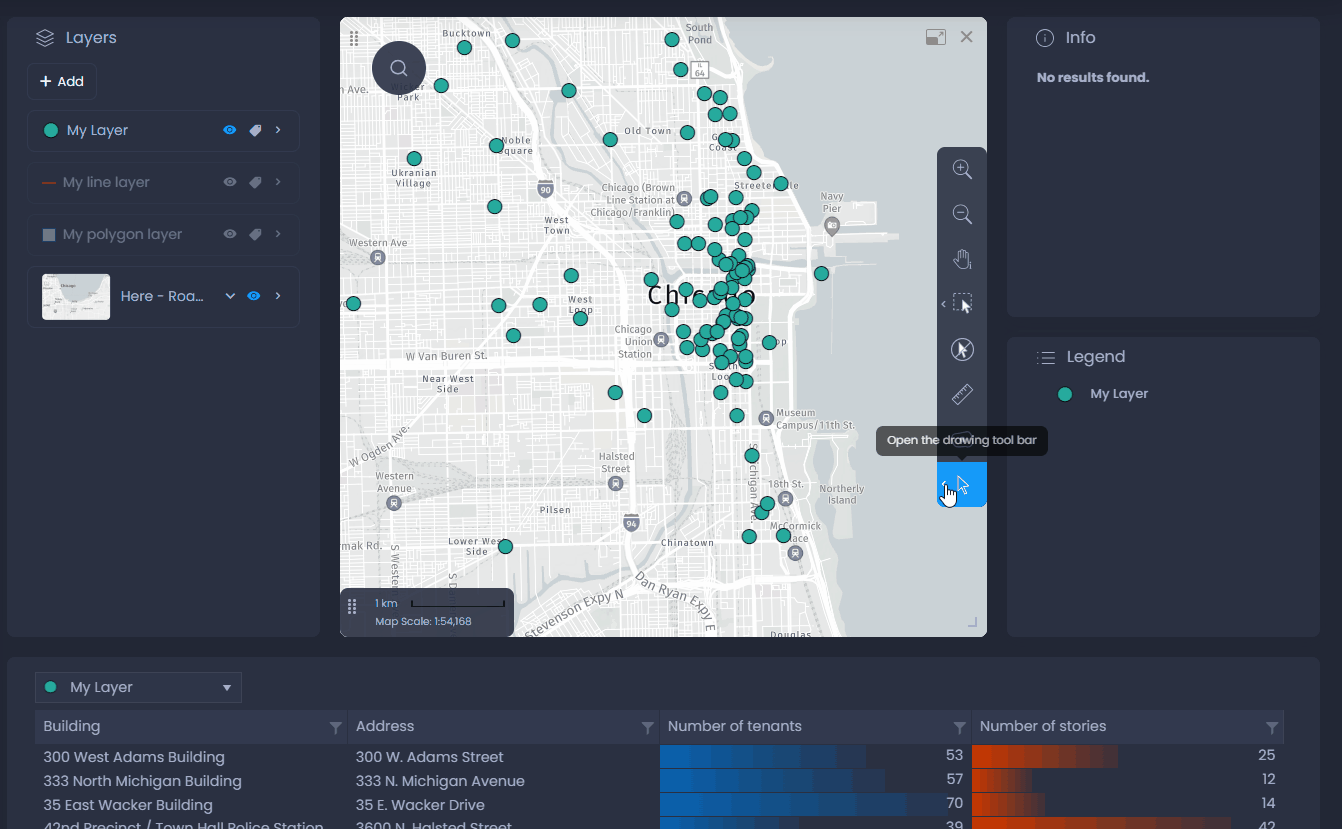1342x829 pixels.
Task: Click address 333 N. Michigan Avenue
Action: coord(440,781)
